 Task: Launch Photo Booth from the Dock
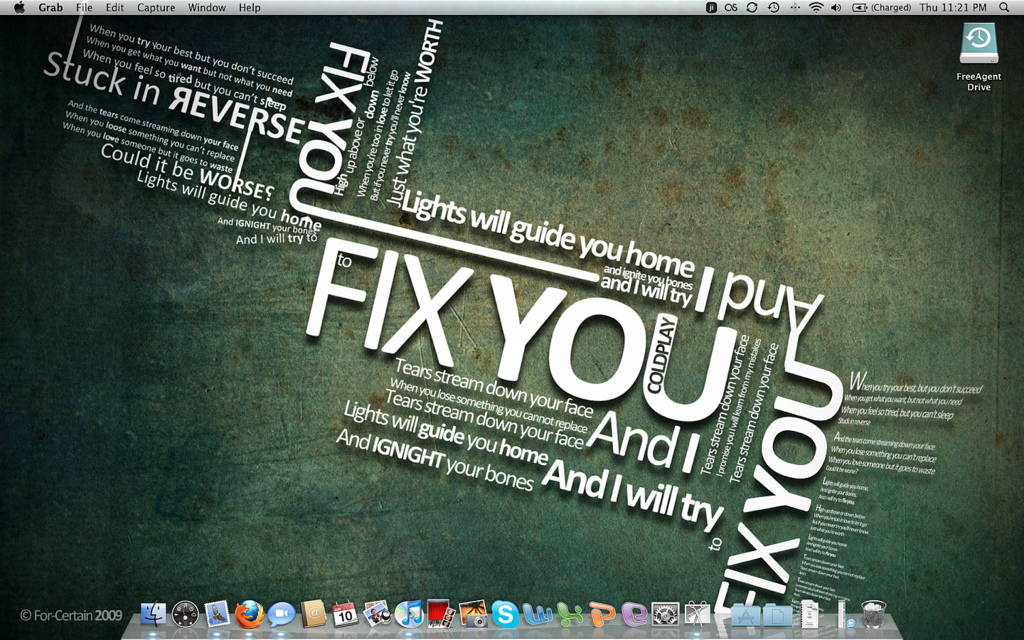pyautogui.click(x=441, y=615)
